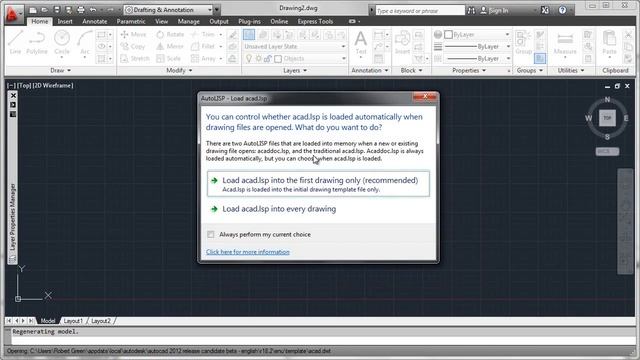Choose the Move command

[x=133, y=34]
